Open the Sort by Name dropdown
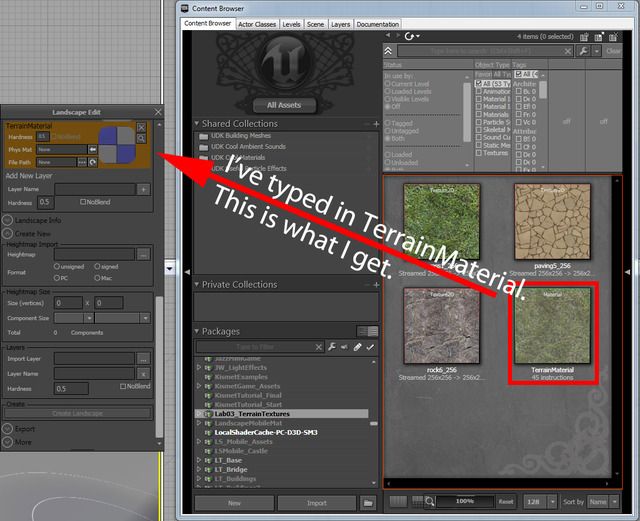 (x=614, y=501)
